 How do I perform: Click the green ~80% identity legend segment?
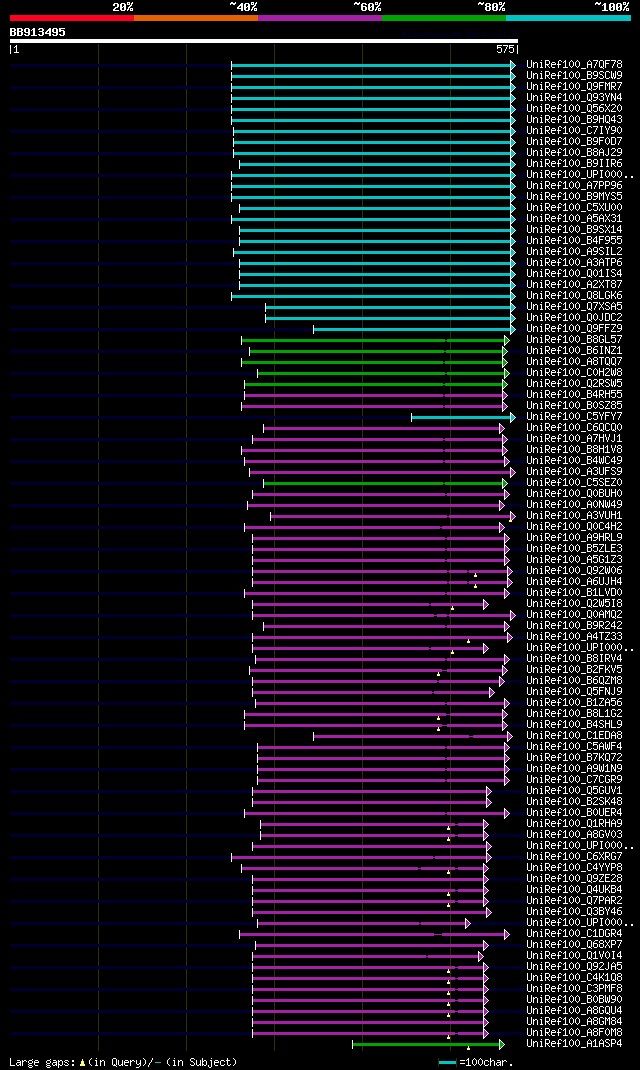coord(444,18)
